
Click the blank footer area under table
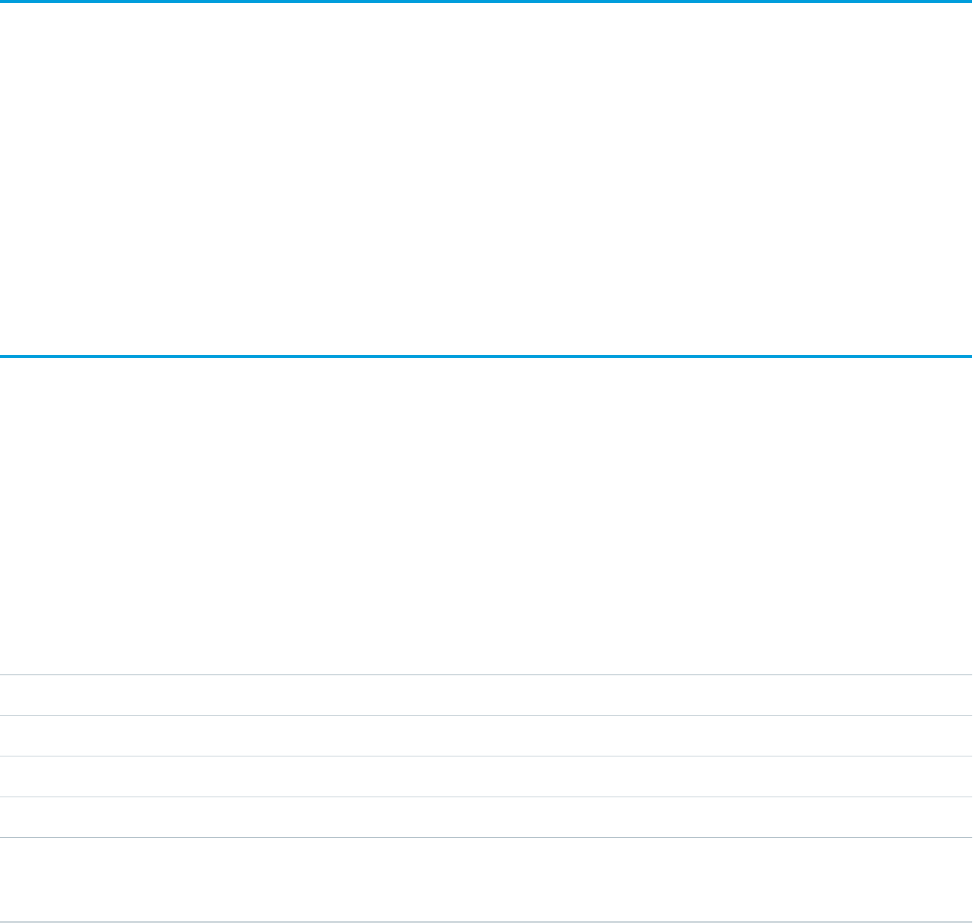click(x=486, y=879)
